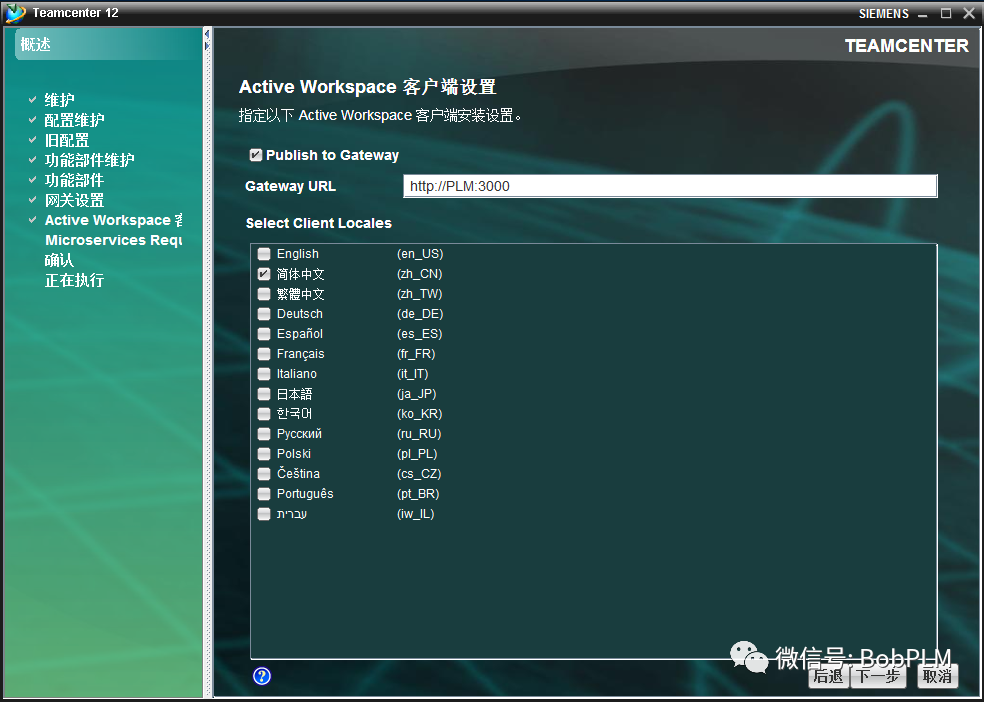Open the 旧配置 step in sidebar
The width and height of the screenshot is (984, 702).
click(67, 140)
